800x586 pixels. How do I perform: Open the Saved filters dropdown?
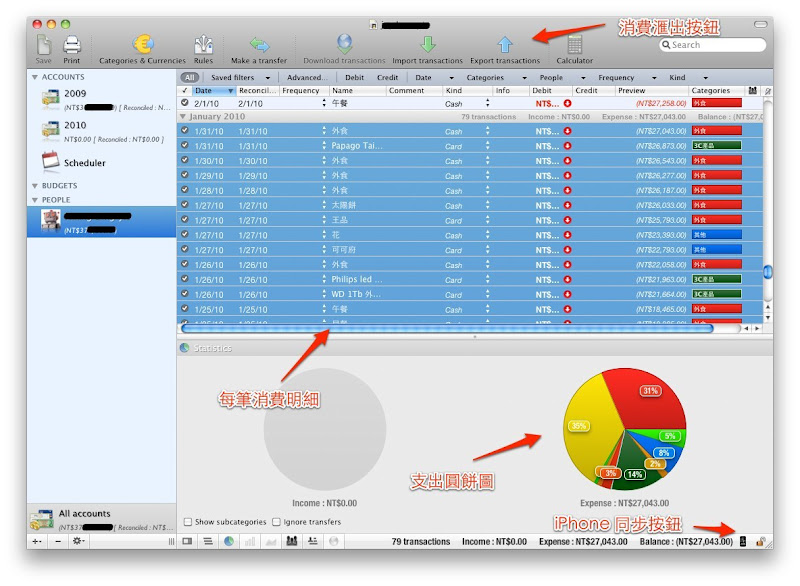point(240,78)
